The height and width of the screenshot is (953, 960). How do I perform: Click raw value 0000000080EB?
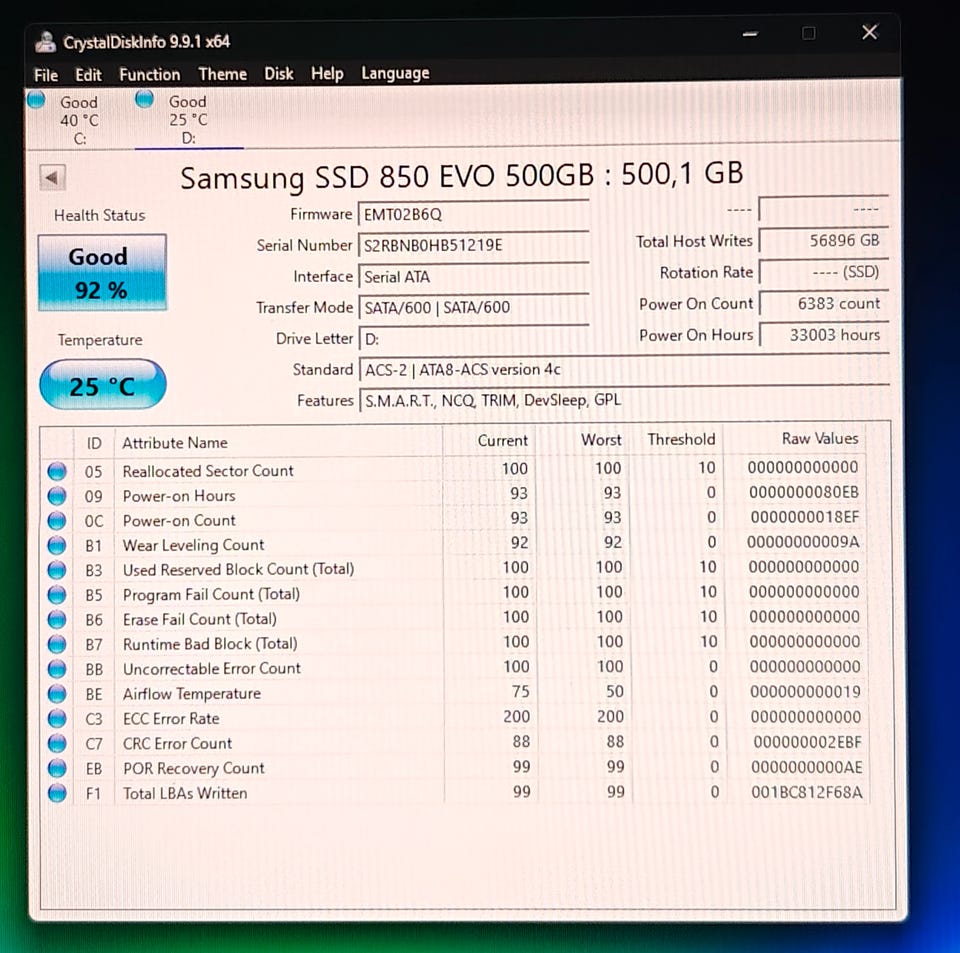[x=804, y=492]
